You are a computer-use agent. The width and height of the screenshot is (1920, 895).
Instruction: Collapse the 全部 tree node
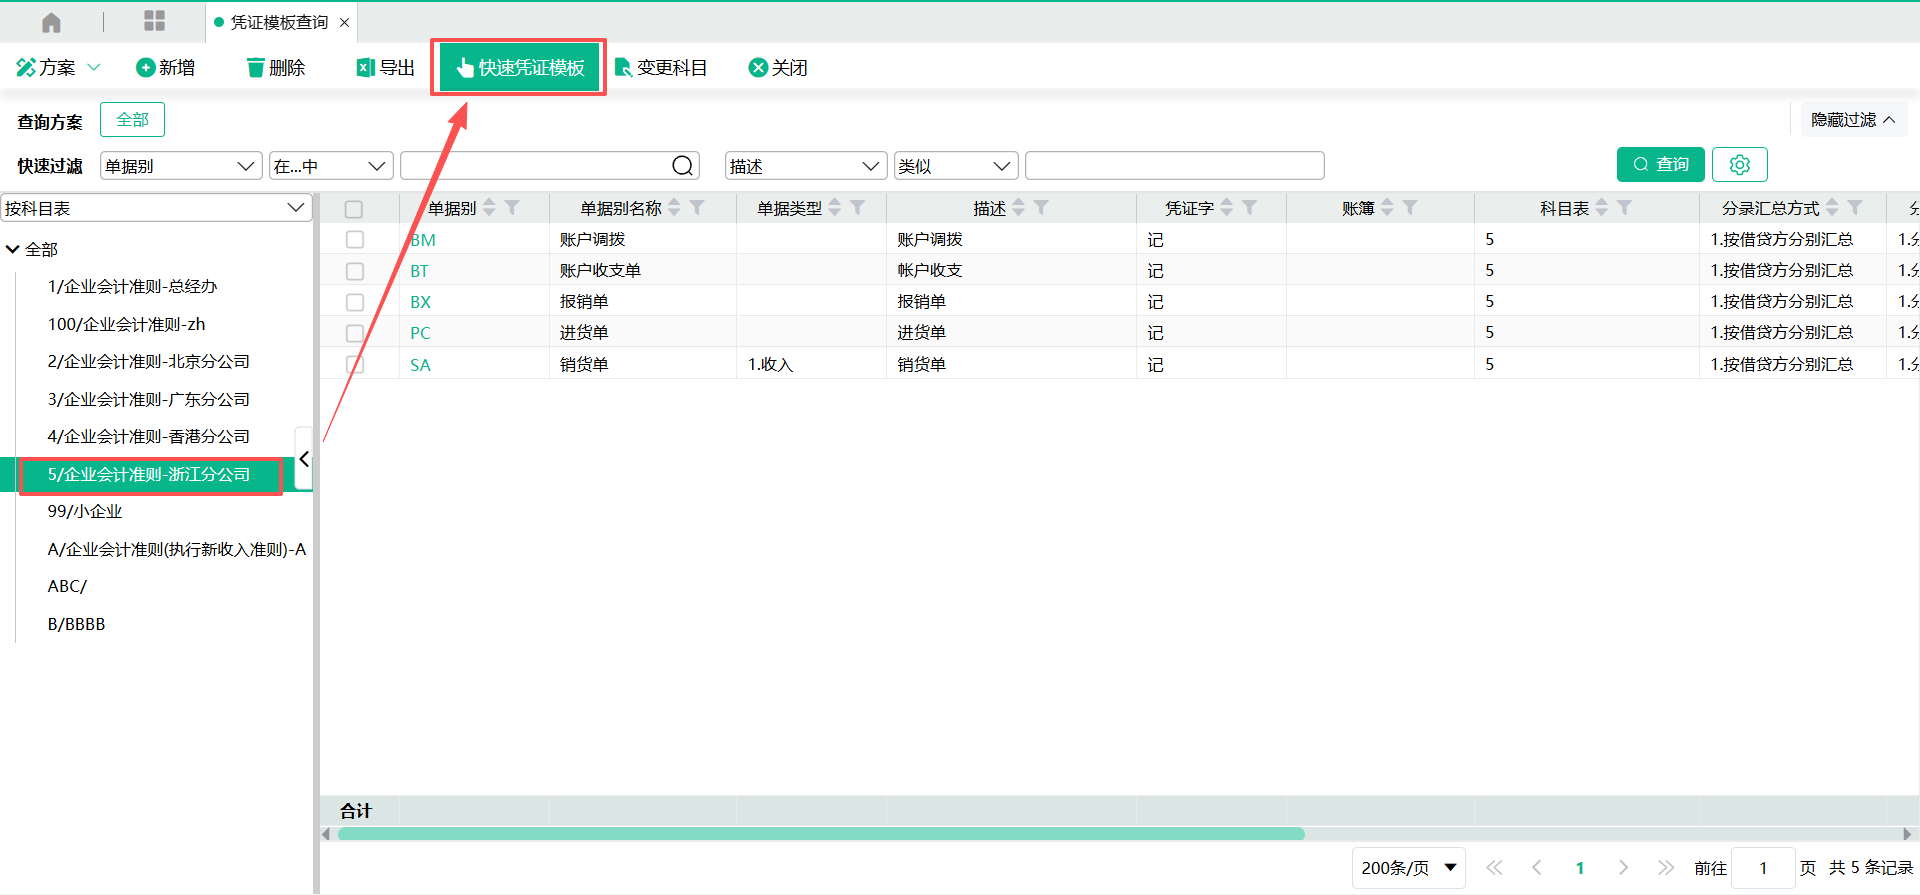coord(13,249)
